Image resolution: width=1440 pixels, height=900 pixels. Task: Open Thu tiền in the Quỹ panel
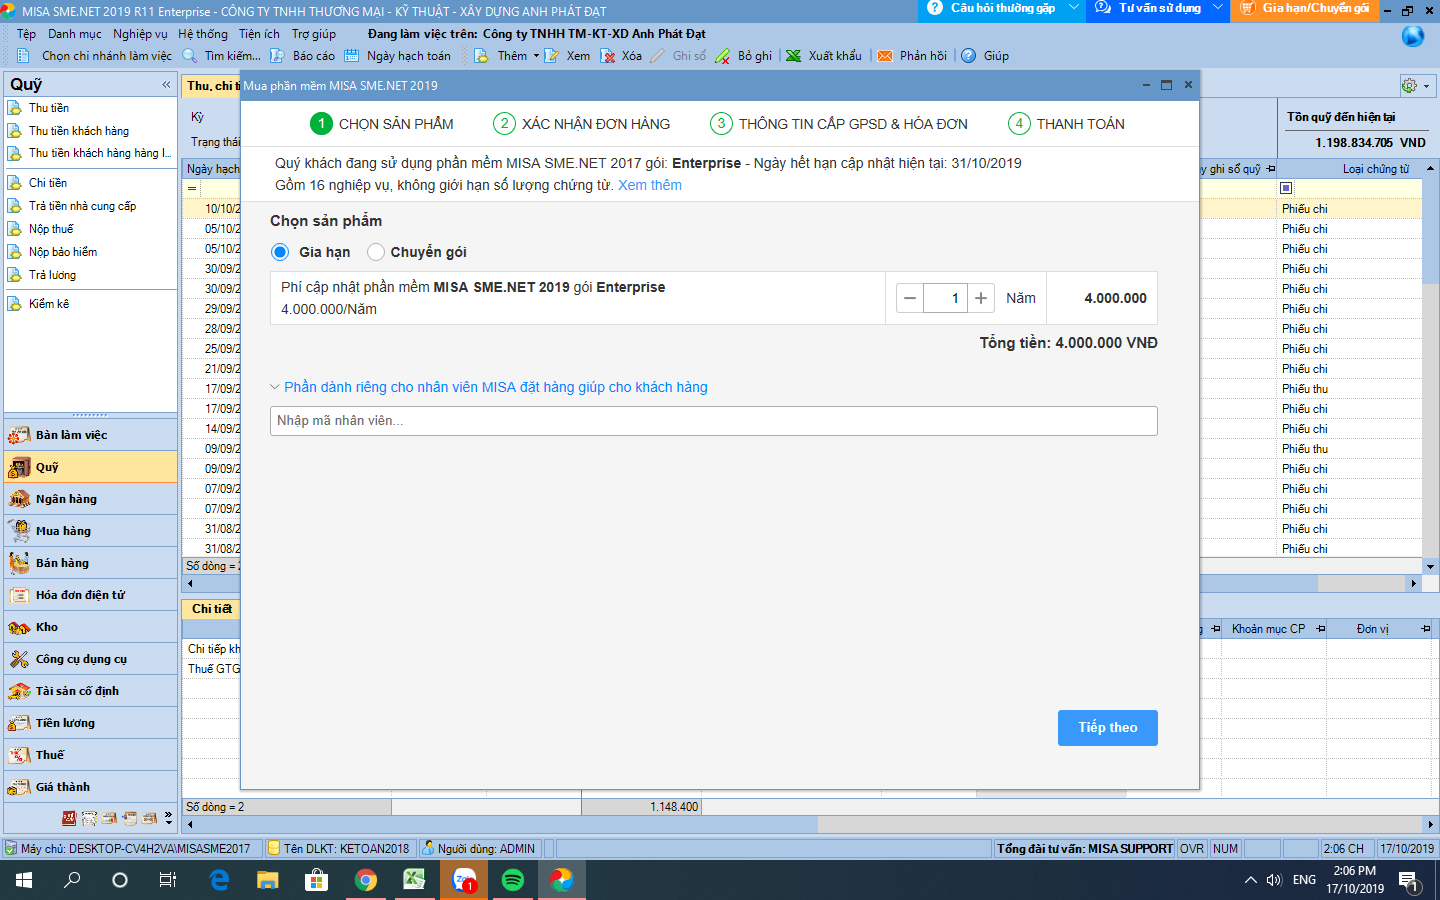tap(49, 108)
